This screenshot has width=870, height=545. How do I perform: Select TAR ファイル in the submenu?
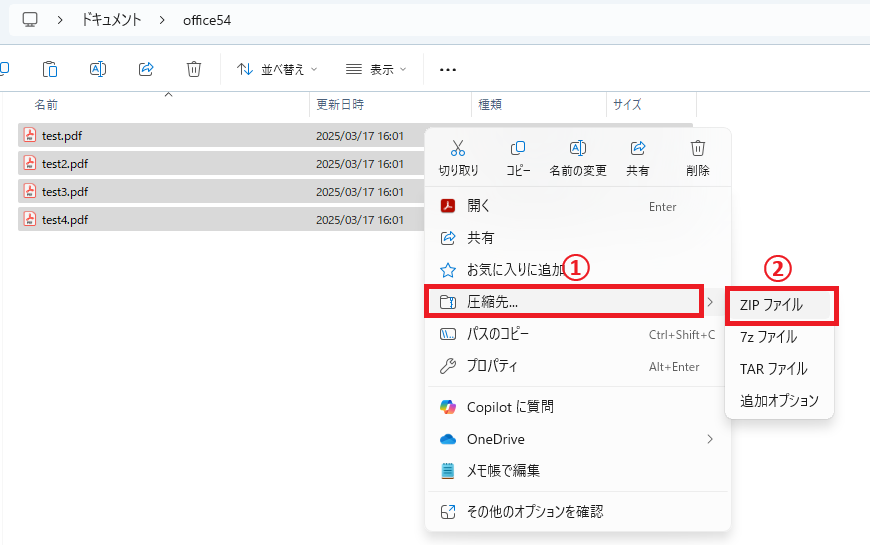click(x=779, y=369)
